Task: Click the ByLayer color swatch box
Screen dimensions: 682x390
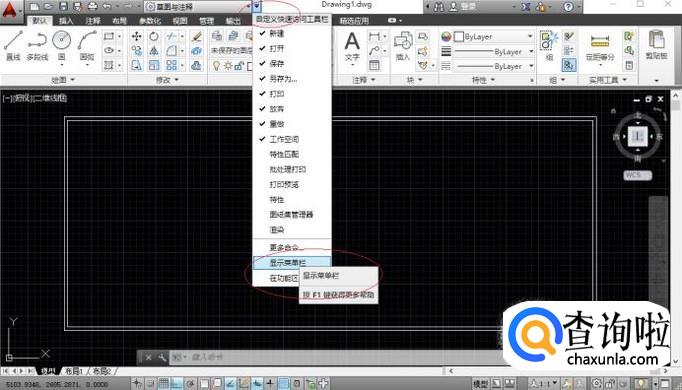Action: pyautogui.click(x=458, y=37)
